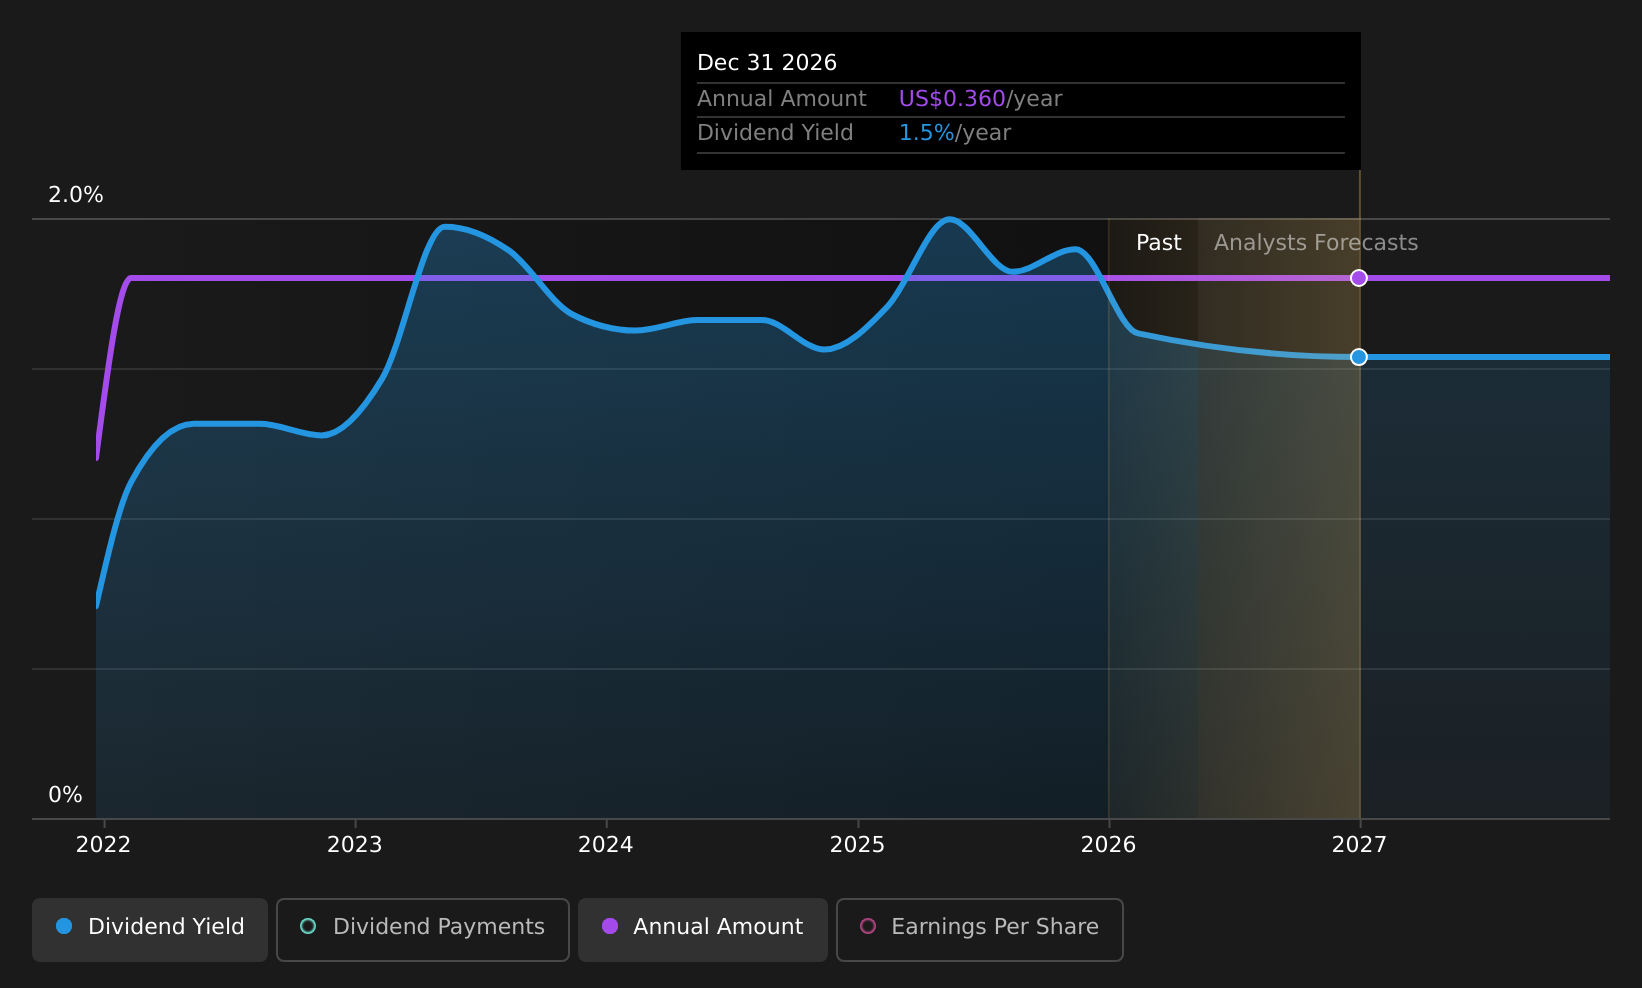Select purple Annual Amount marker at 2027
Screen dimensions: 1642x988
coord(1359,278)
